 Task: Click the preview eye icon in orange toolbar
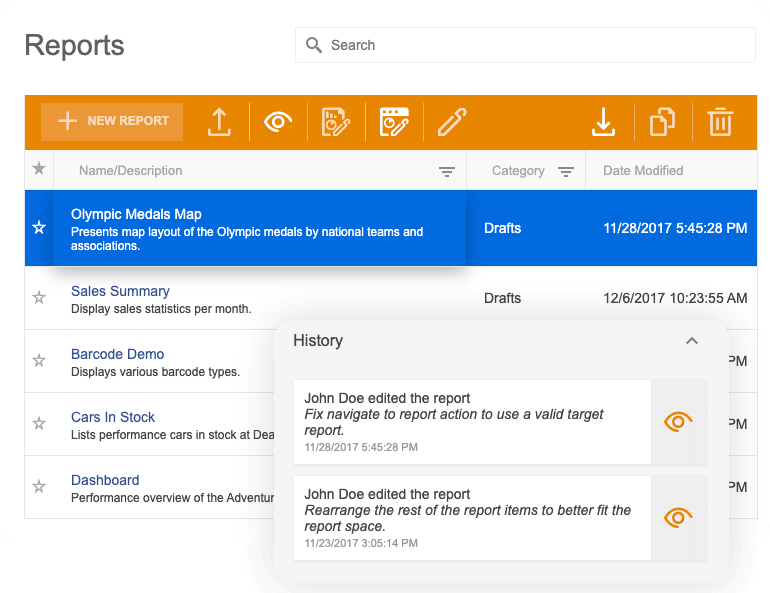click(x=277, y=122)
